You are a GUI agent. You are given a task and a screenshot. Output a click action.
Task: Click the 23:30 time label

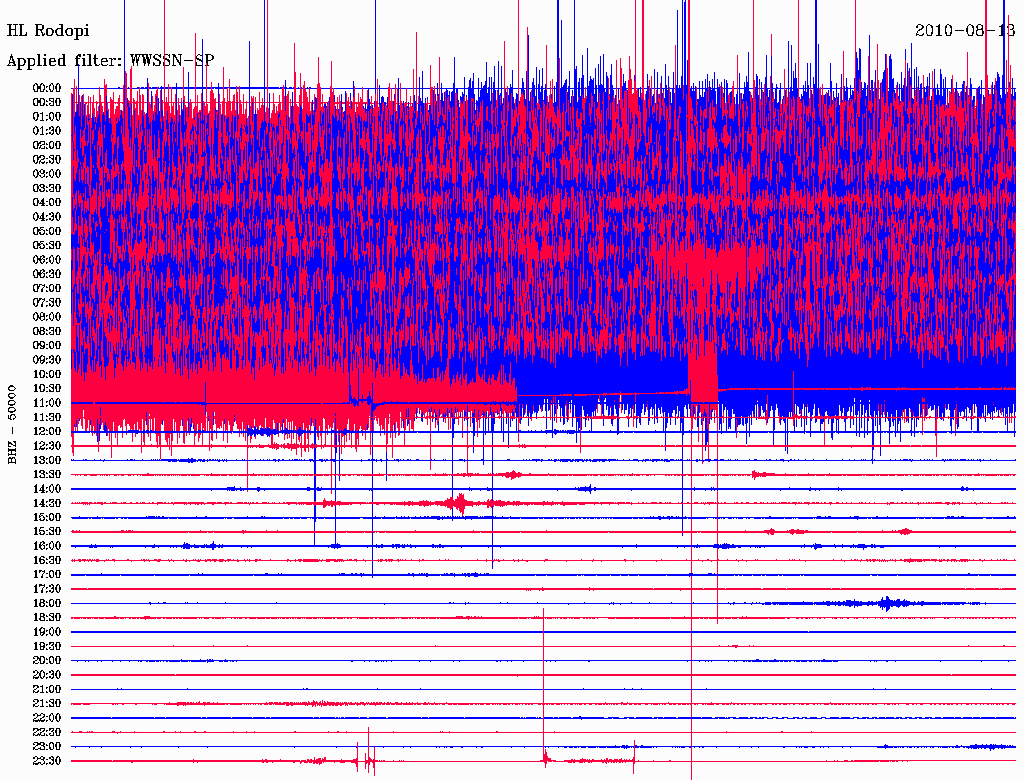click(x=48, y=760)
